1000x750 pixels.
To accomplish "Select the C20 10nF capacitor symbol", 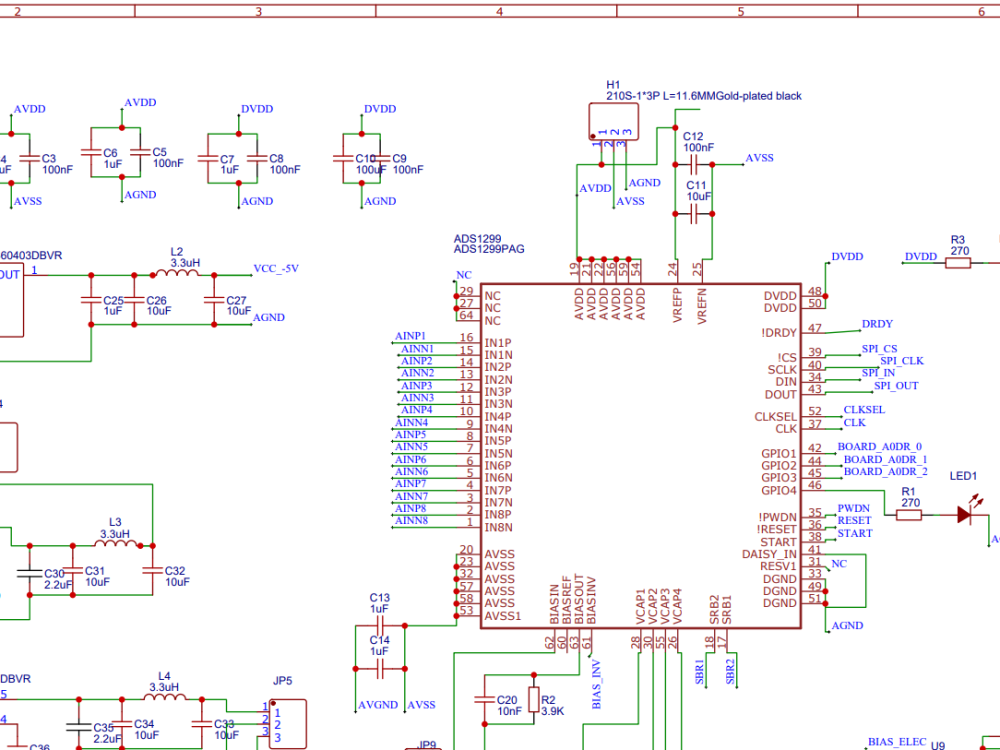I will coord(485,700).
